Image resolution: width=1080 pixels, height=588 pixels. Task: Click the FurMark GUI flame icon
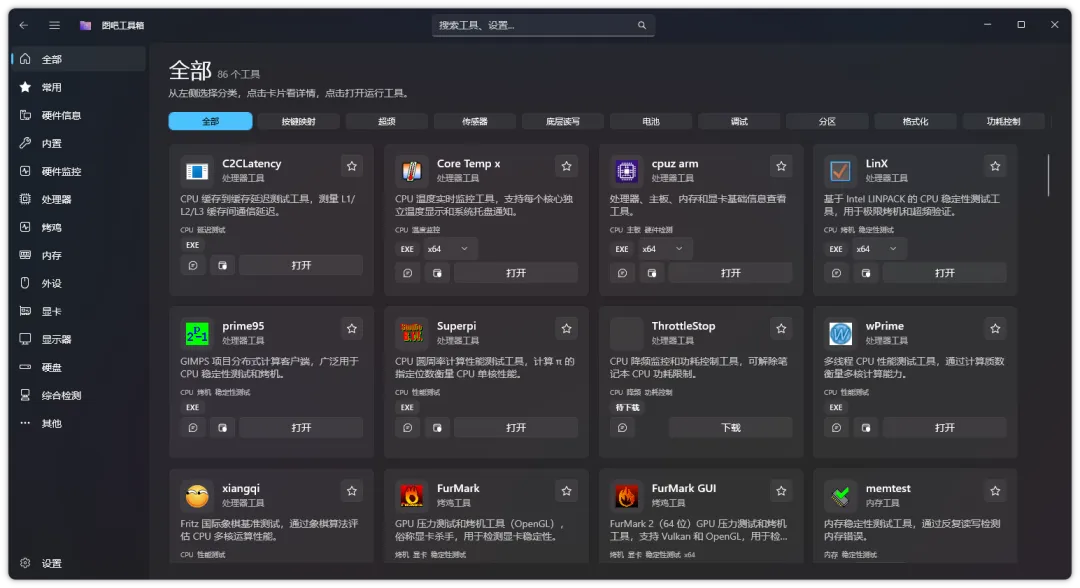click(x=626, y=496)
